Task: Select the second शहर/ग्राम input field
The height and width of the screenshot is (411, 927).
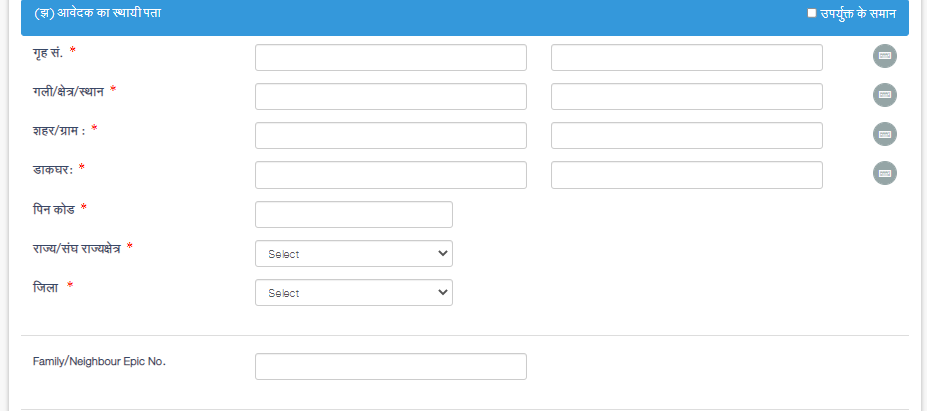Action: pos(686,135)
